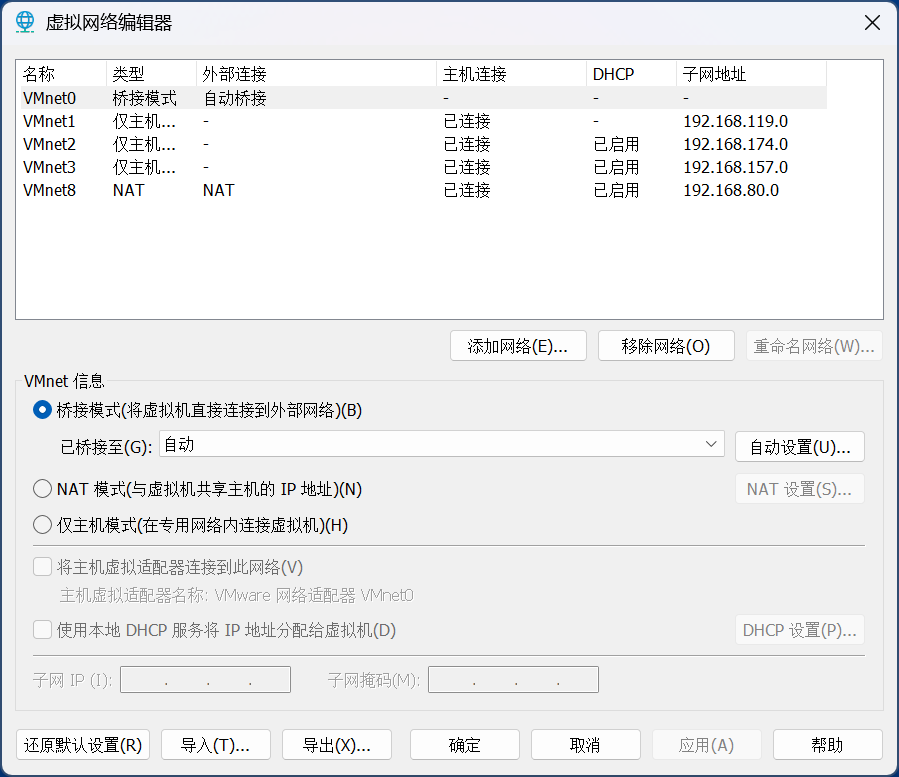Click the 确定 button
The height and width of the screenshot is (777, 899).
465,745
